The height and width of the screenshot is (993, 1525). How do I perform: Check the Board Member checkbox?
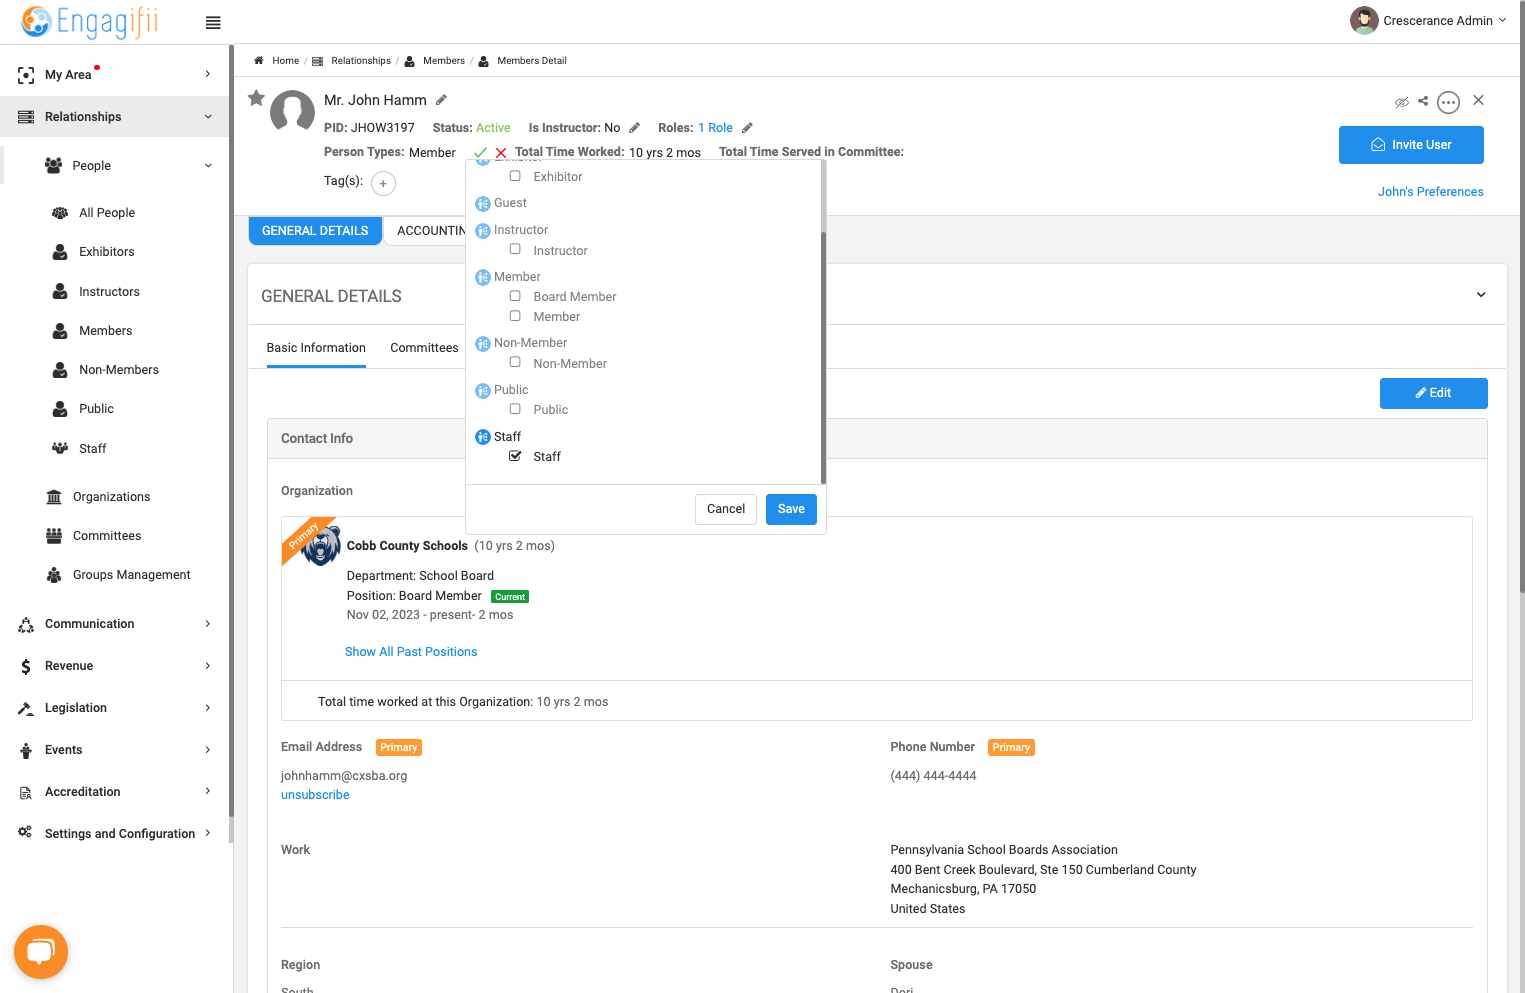pos(515,296)
